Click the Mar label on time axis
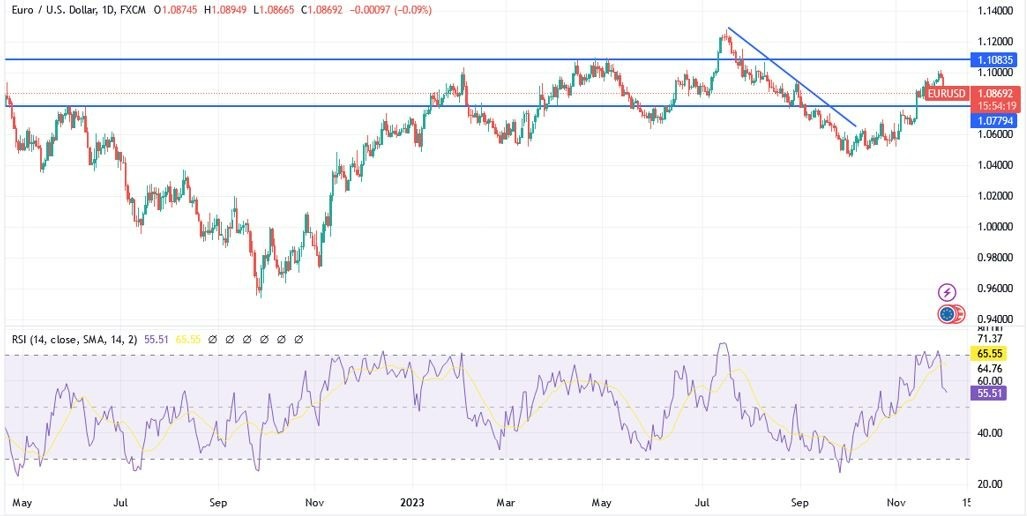 pos(505,503)
